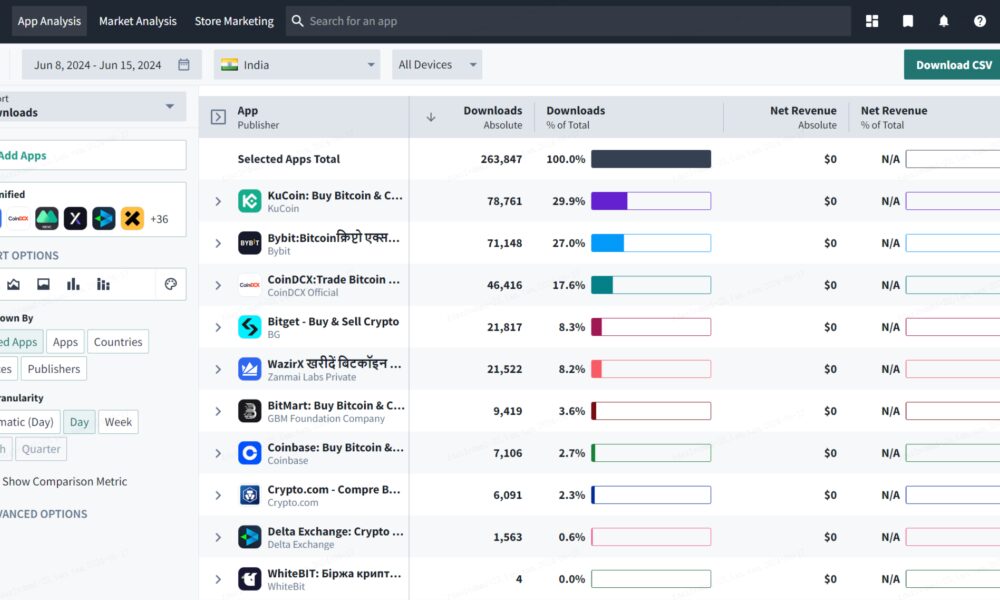The width and height of the screenshot is (1000, 600).
Task: Expand the KuCoin app row
Action: 218,202
